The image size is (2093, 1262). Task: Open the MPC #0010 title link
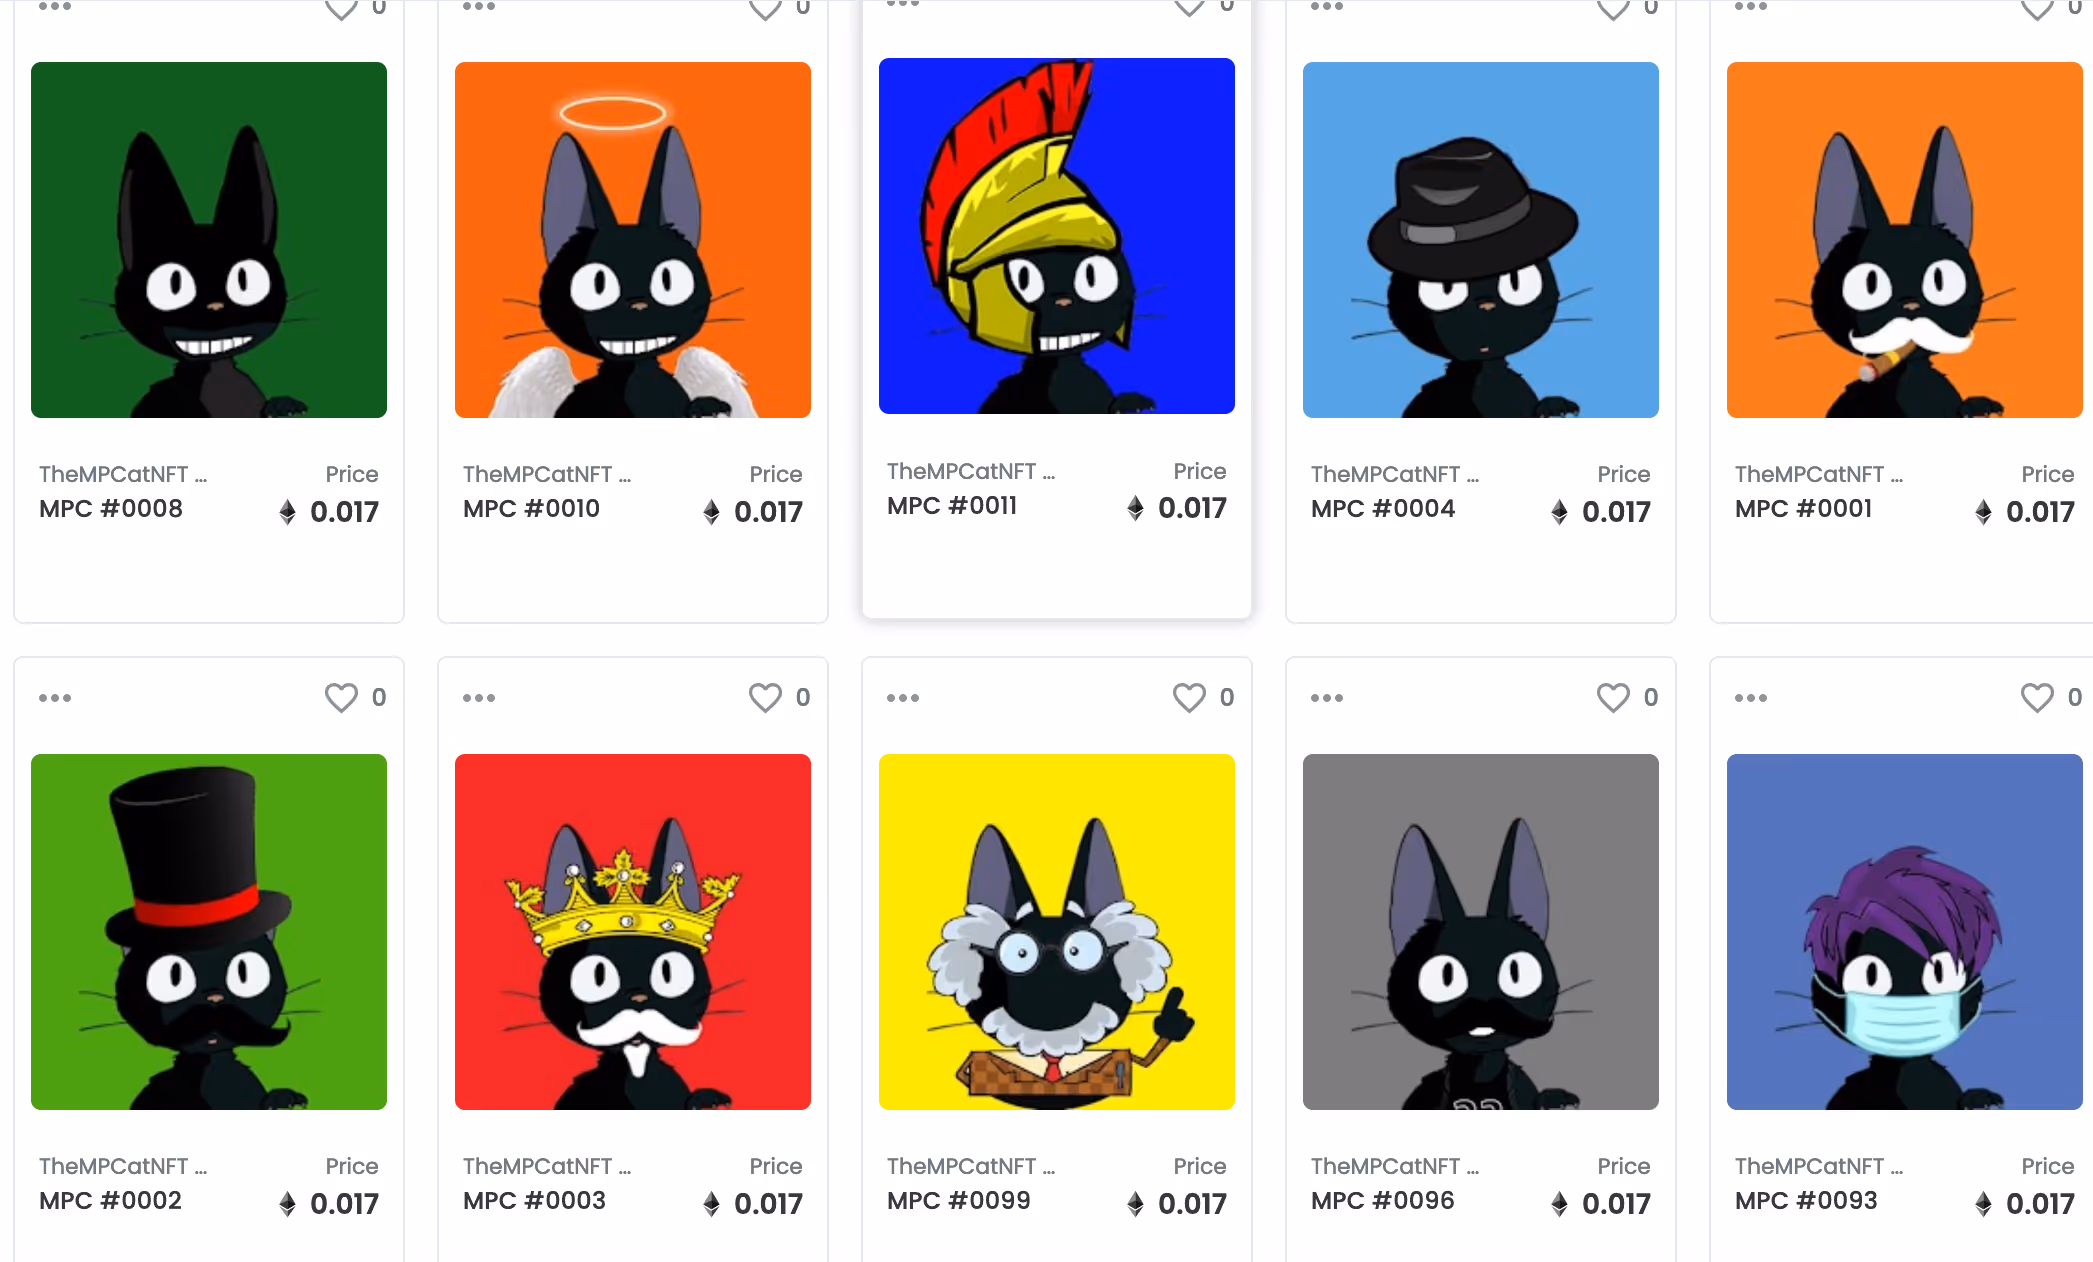click(531, 508)
